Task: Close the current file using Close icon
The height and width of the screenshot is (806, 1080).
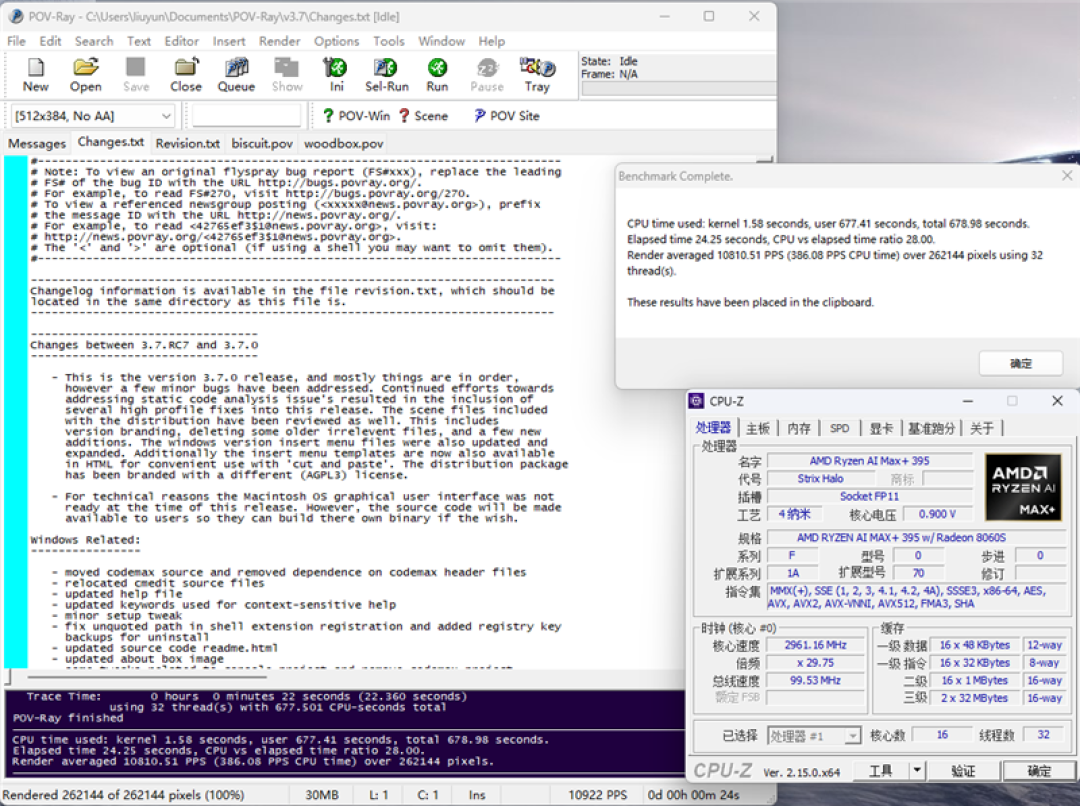Action: click(186, 75)
